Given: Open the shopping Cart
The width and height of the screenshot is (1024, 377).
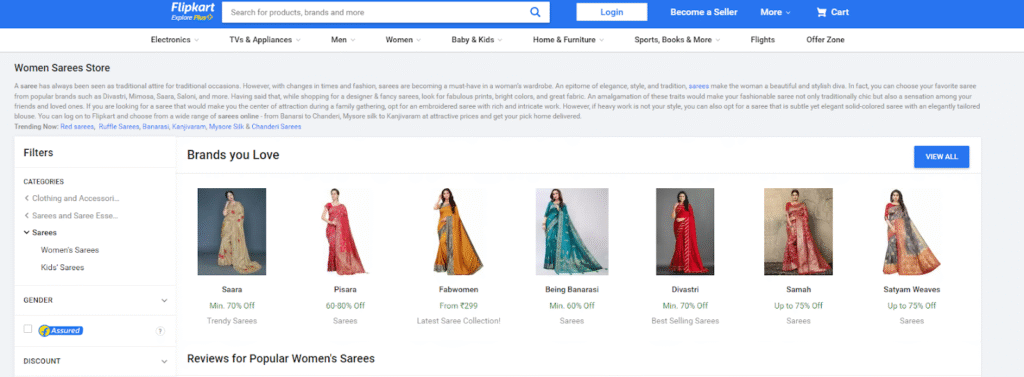Looking at the screenshot, I should 833,12.
